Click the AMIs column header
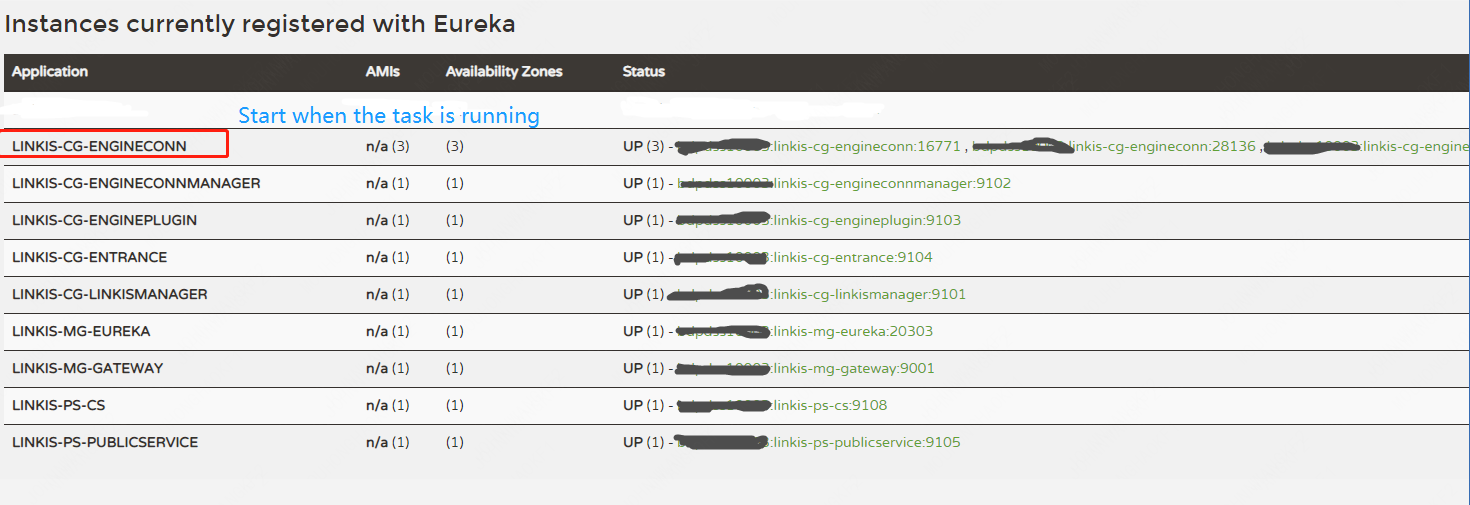The image size is (1470, 505). (x=382, y=72)
